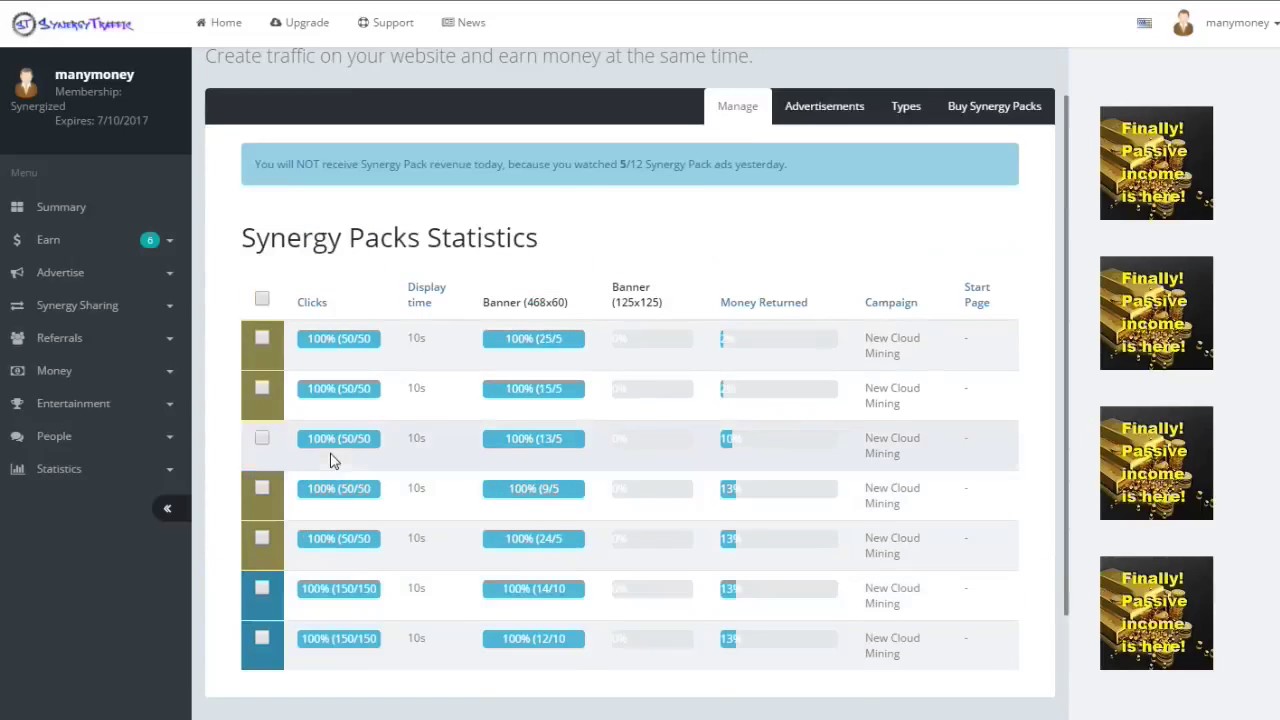
Task: Tick the select-all checkbox in the table header
Action: coord(262,298)
